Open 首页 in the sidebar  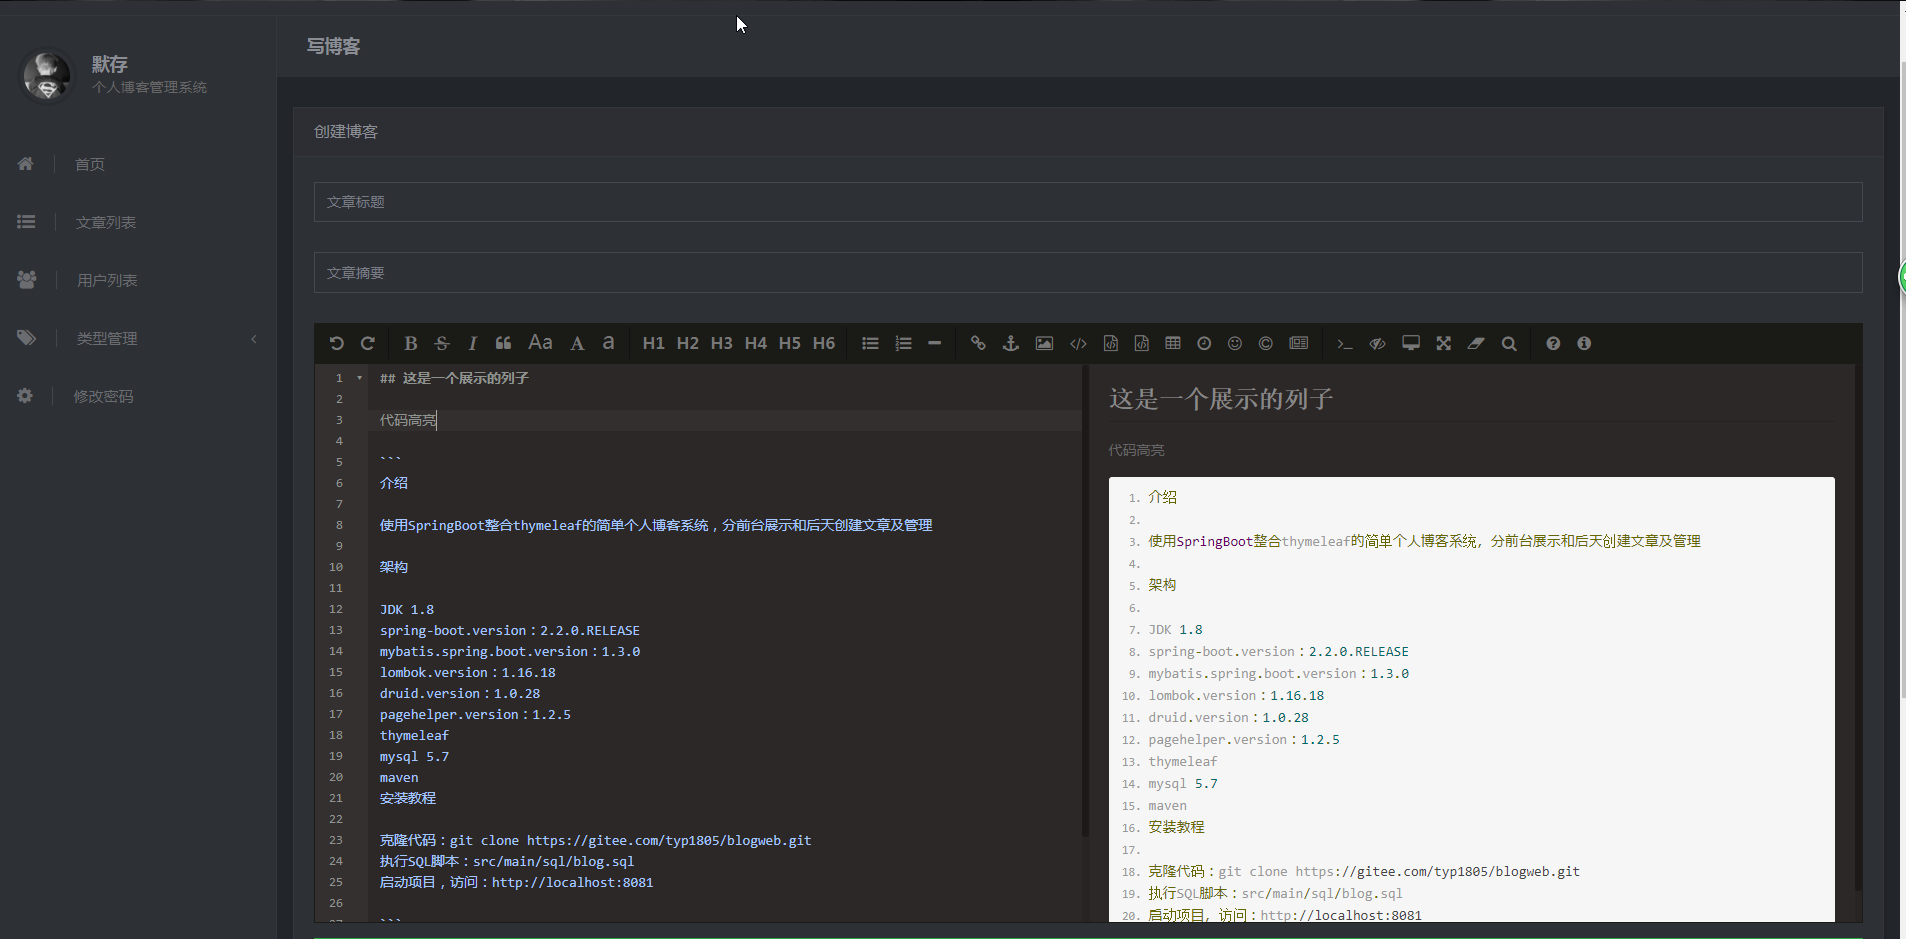90,164
